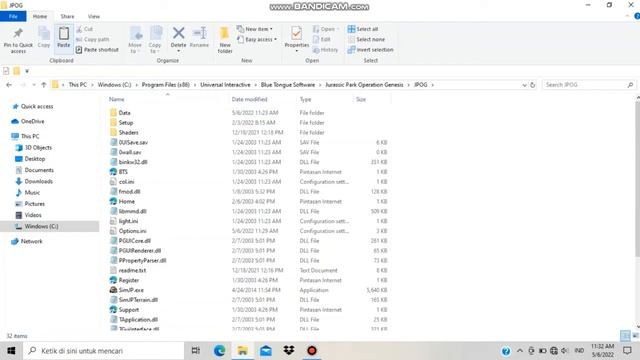Open the New item dropdown
The image size is (640, 360).
(255, 29)
